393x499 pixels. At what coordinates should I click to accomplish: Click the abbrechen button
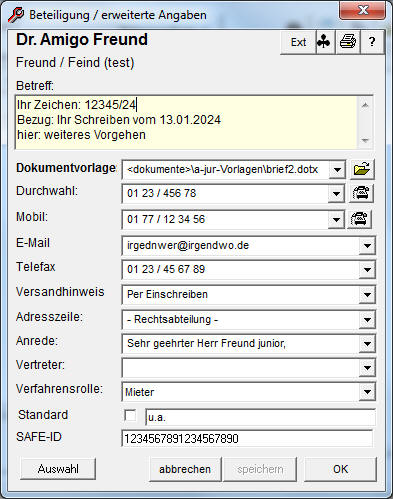185,469
